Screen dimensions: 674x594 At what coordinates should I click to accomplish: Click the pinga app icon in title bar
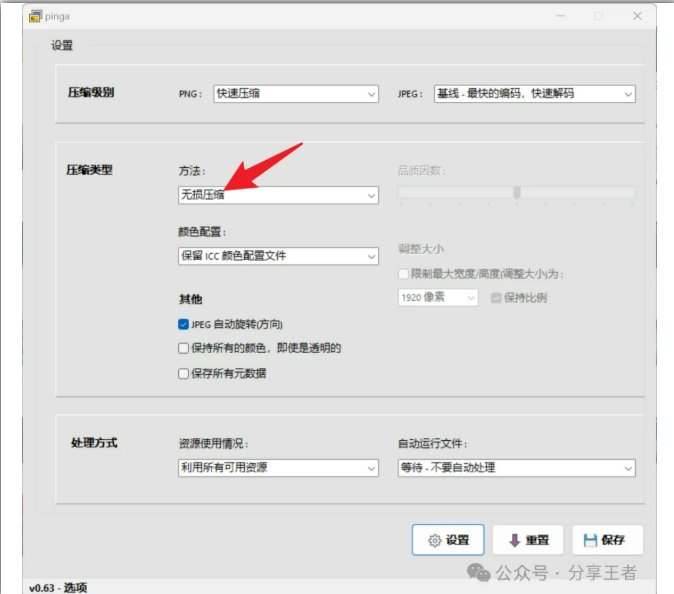(36, 15)
